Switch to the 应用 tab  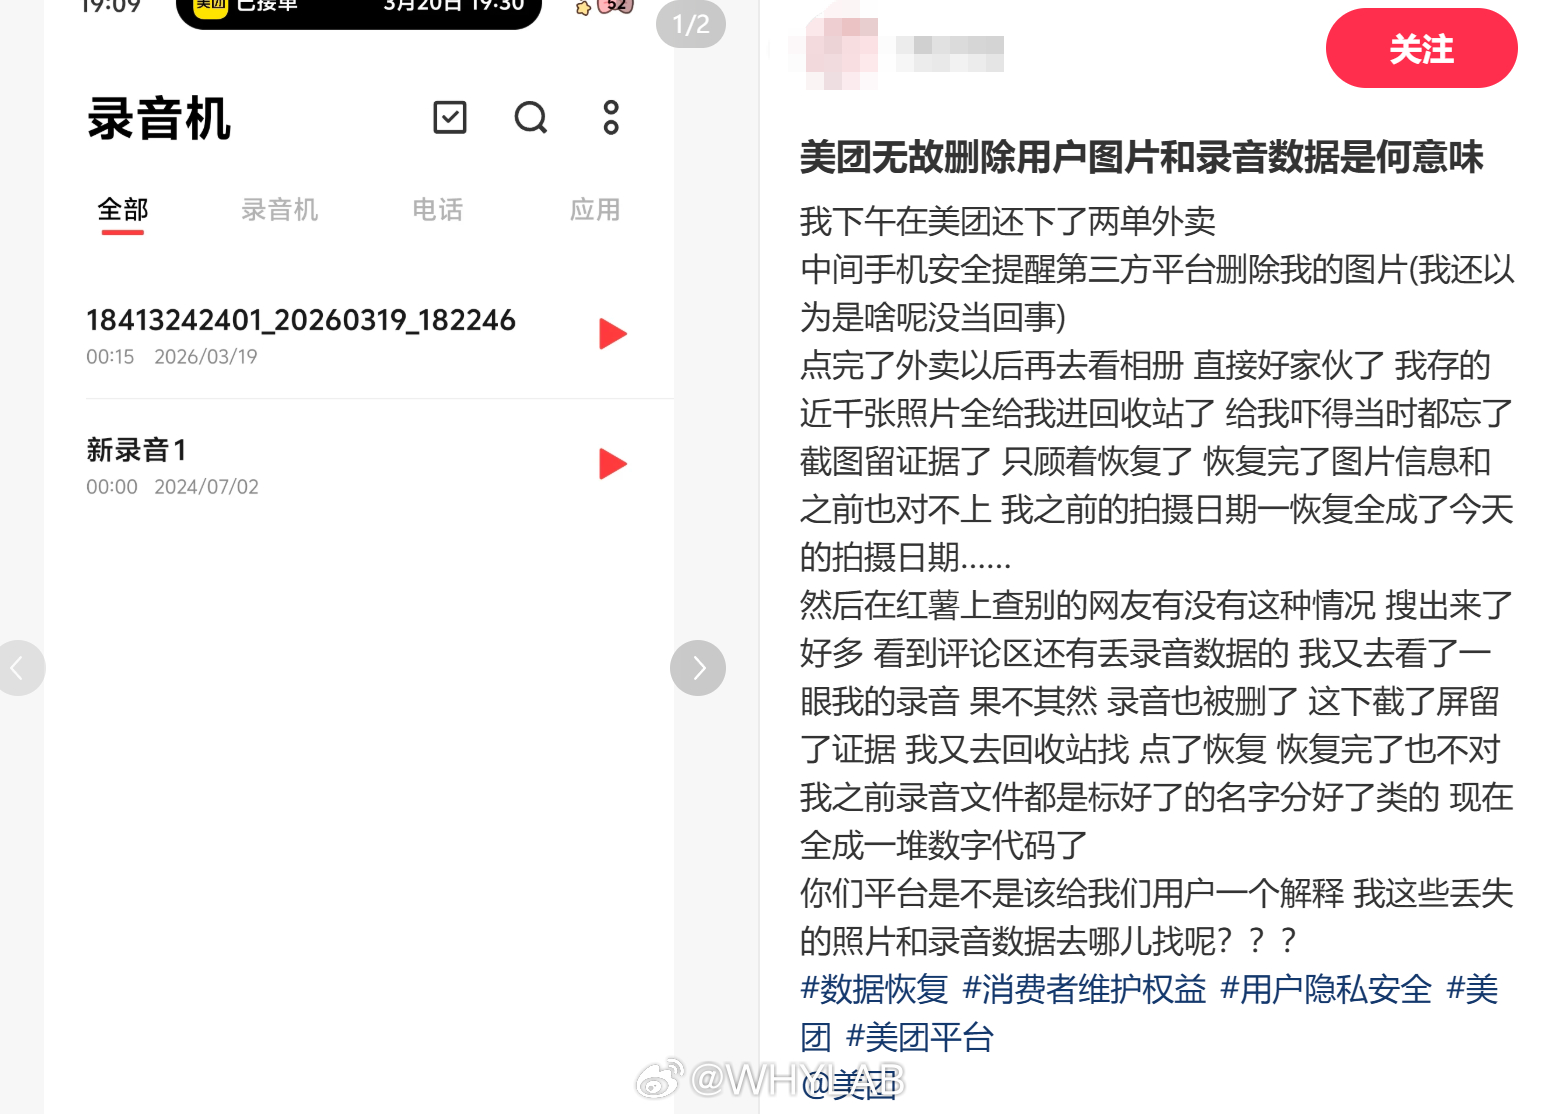click(595, 210)
